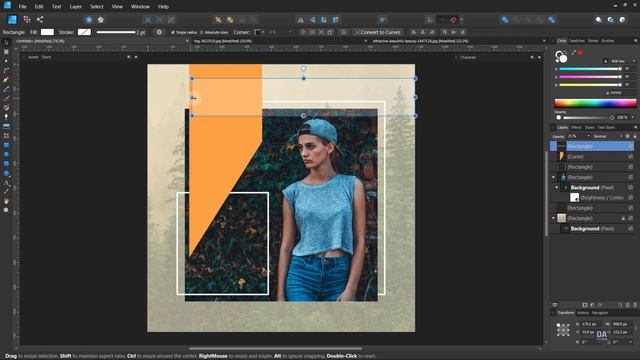The image size is (640, 360).
Task: Click the stroke/fill color selector circles in the Color panel
Action: 561,57
